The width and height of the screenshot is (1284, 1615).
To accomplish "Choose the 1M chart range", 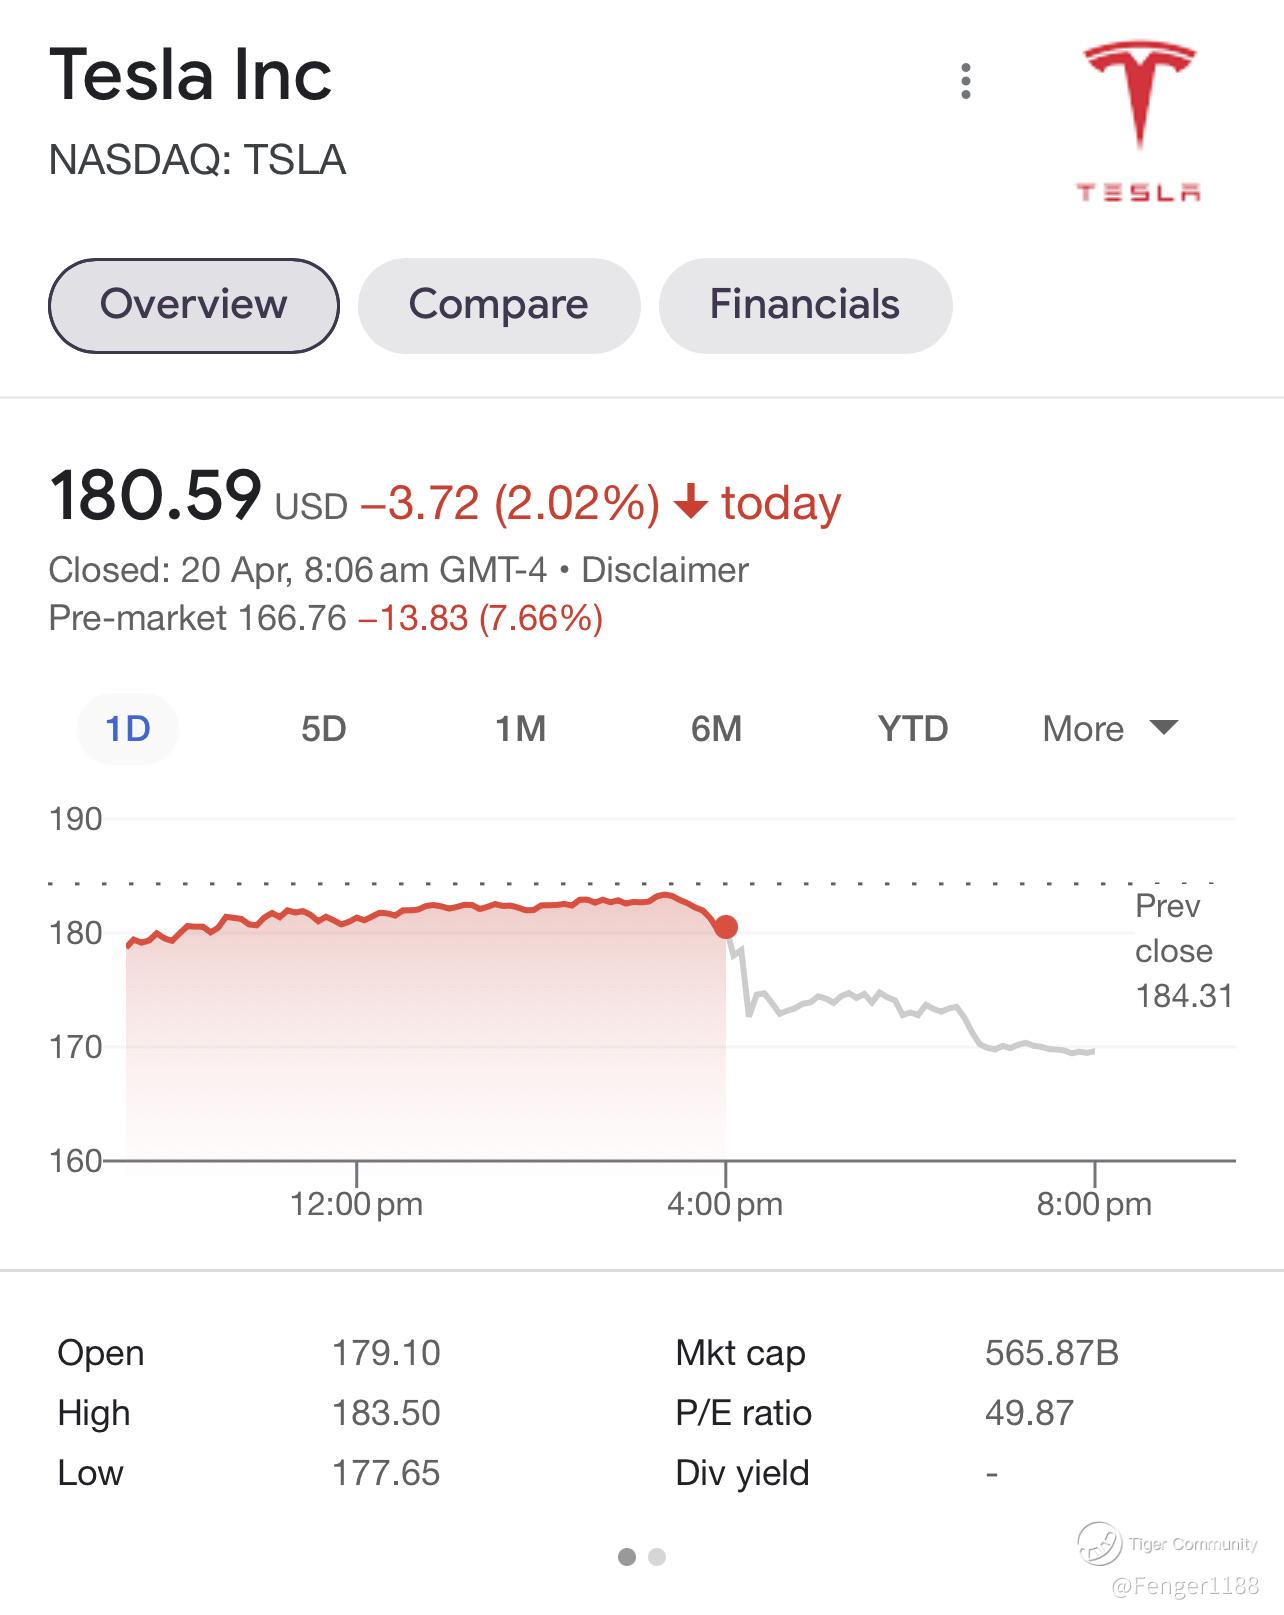I will (x=520, y=728).
